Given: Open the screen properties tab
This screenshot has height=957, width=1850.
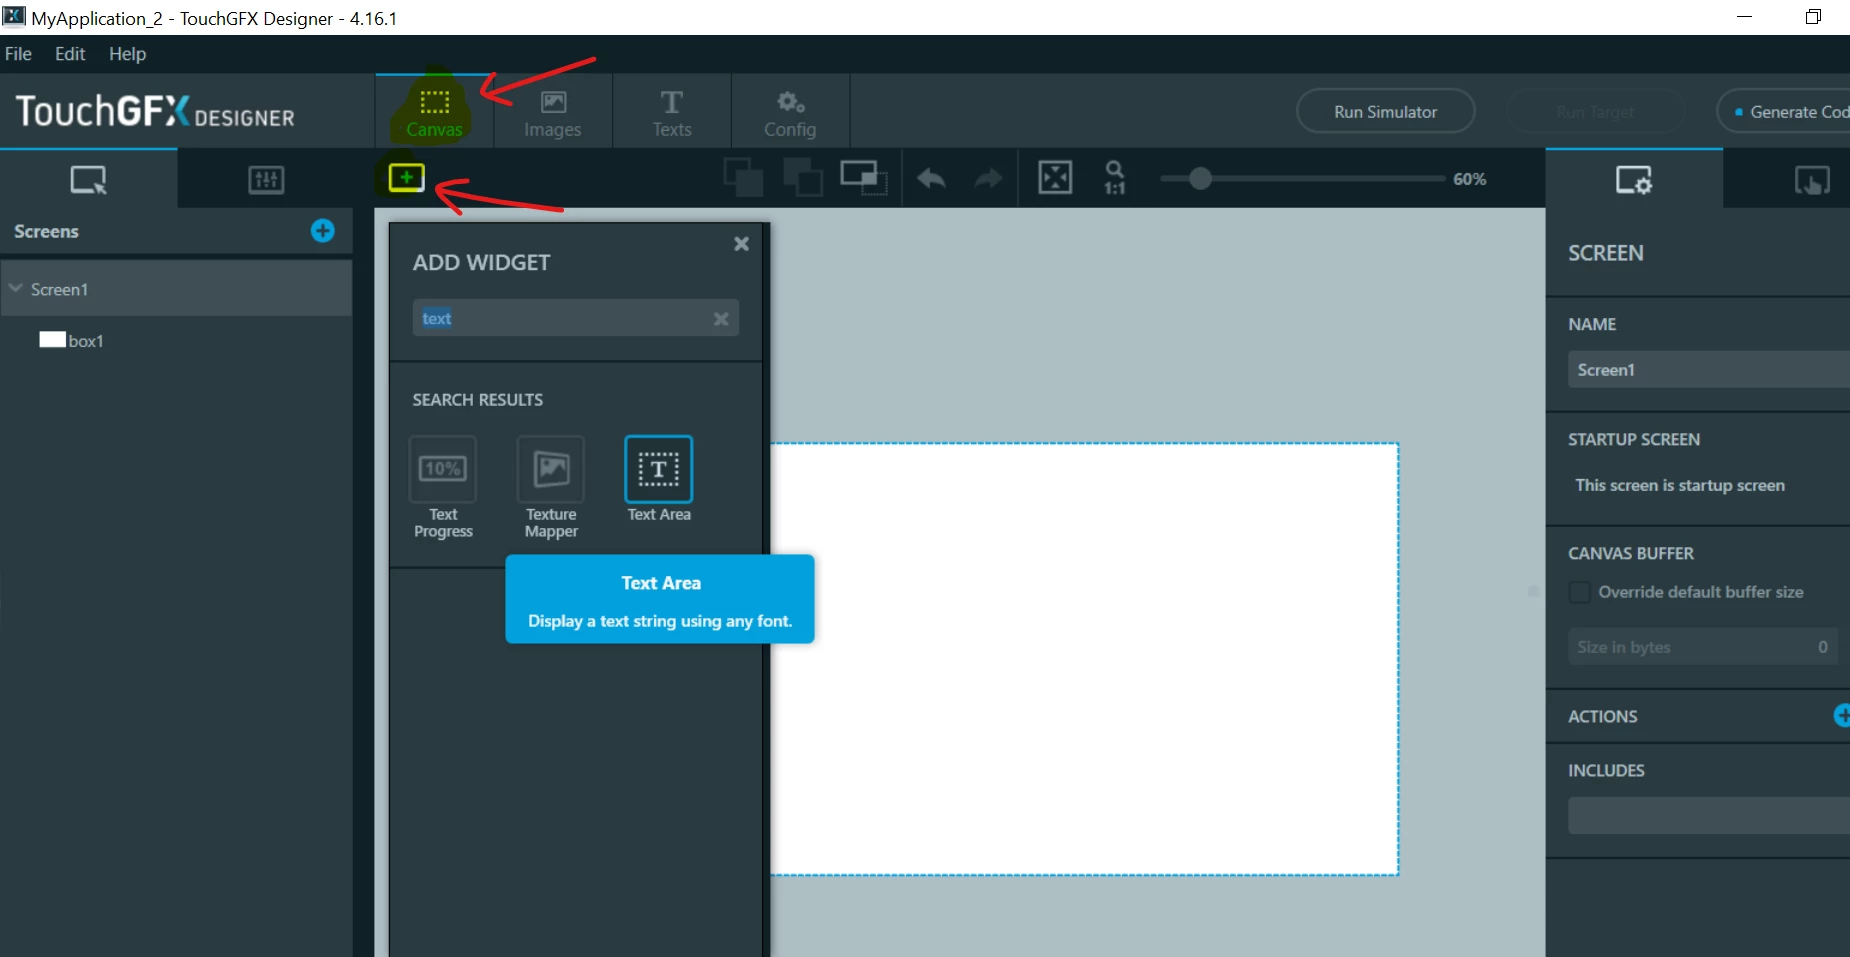Looking at the screenshot, I should (x=1634, y=179).
